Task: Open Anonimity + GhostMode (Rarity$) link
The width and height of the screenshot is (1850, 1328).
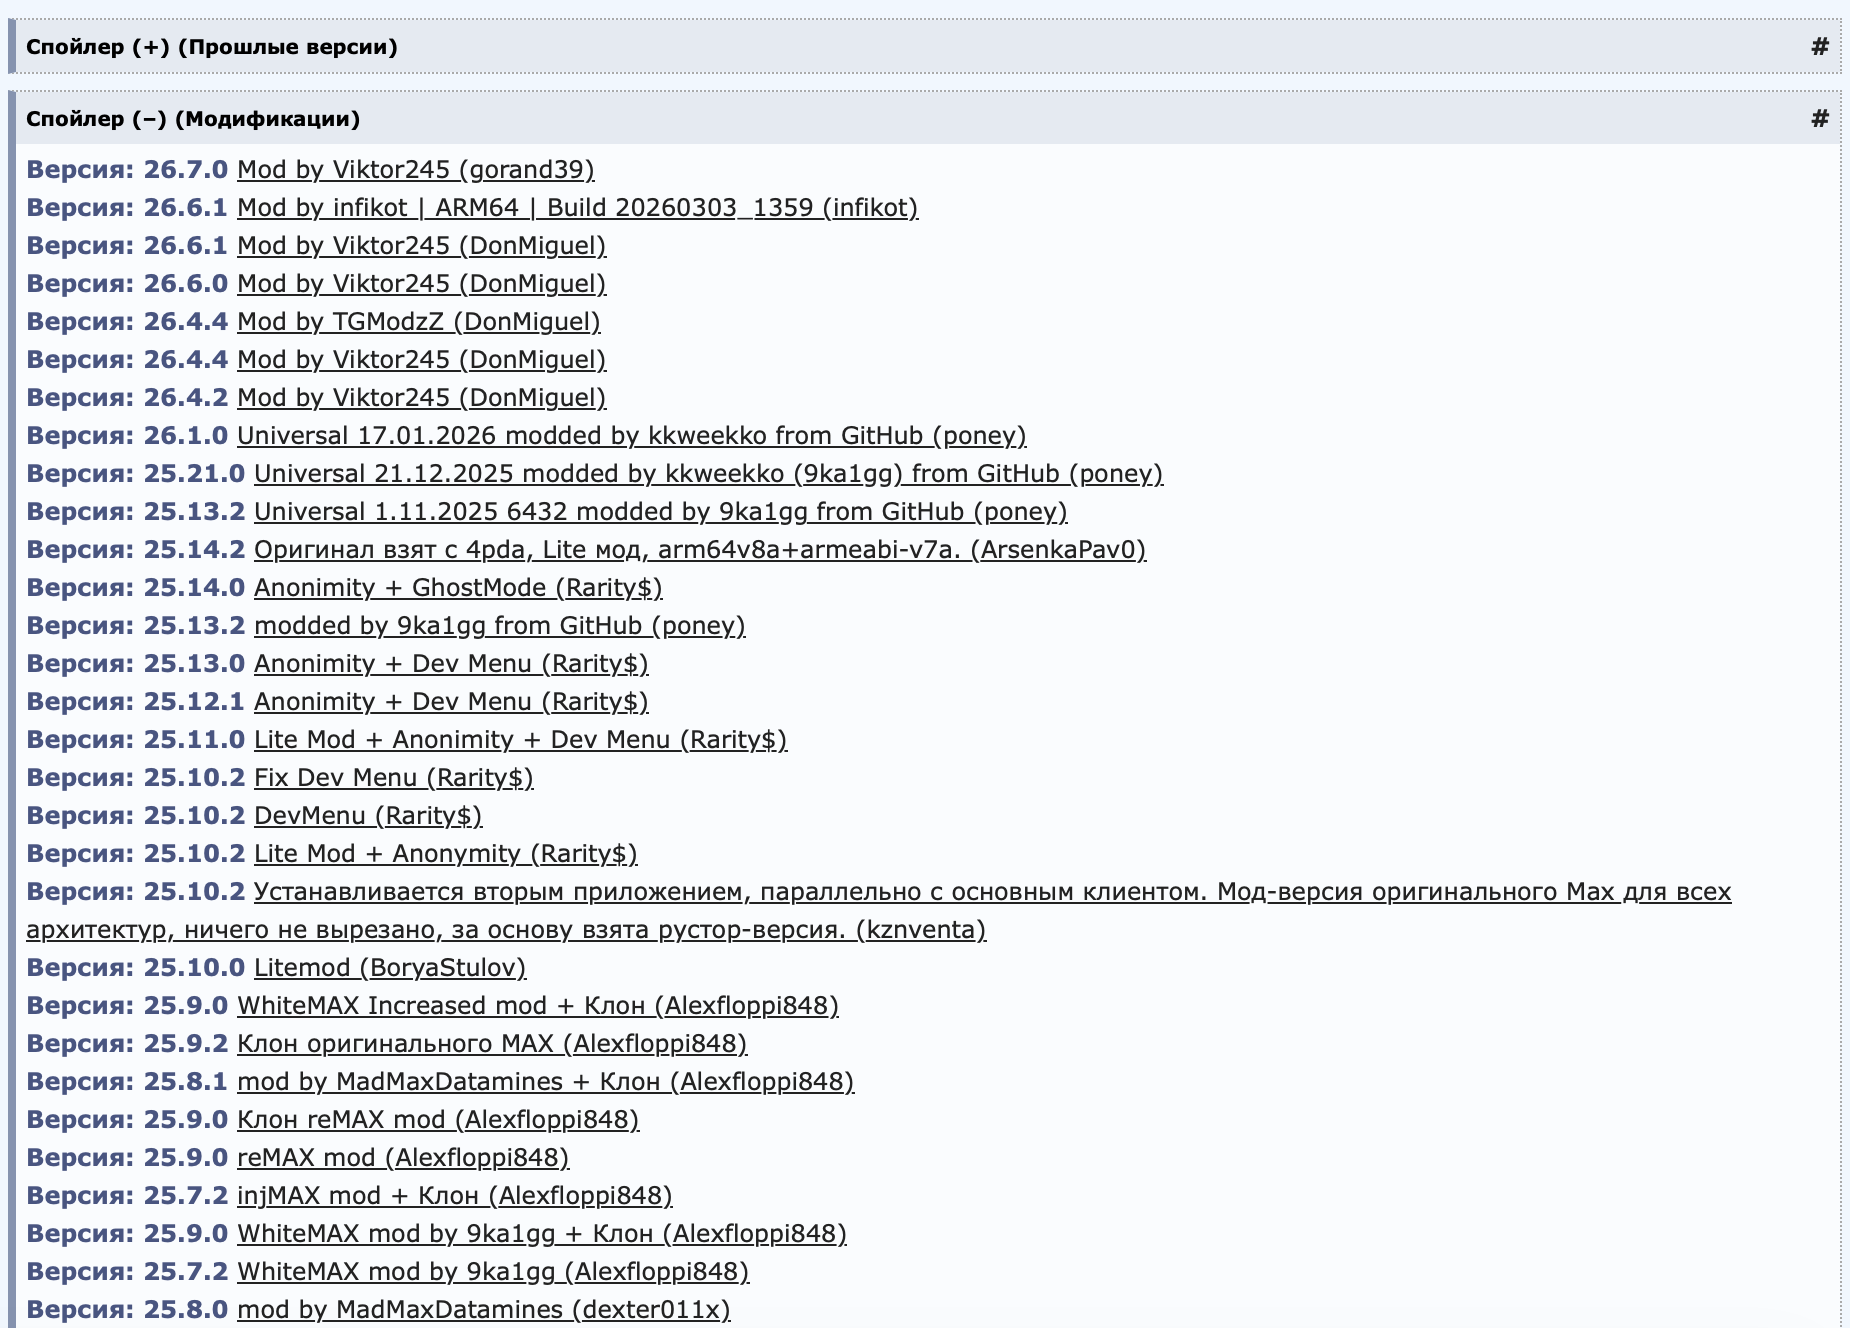Action: 458,588
